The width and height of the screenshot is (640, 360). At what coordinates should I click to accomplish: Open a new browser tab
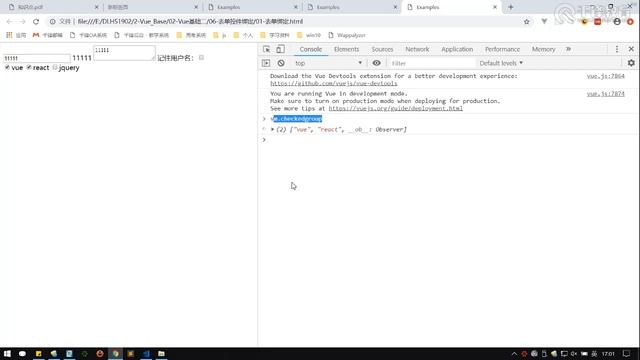[x=511, y=7]
